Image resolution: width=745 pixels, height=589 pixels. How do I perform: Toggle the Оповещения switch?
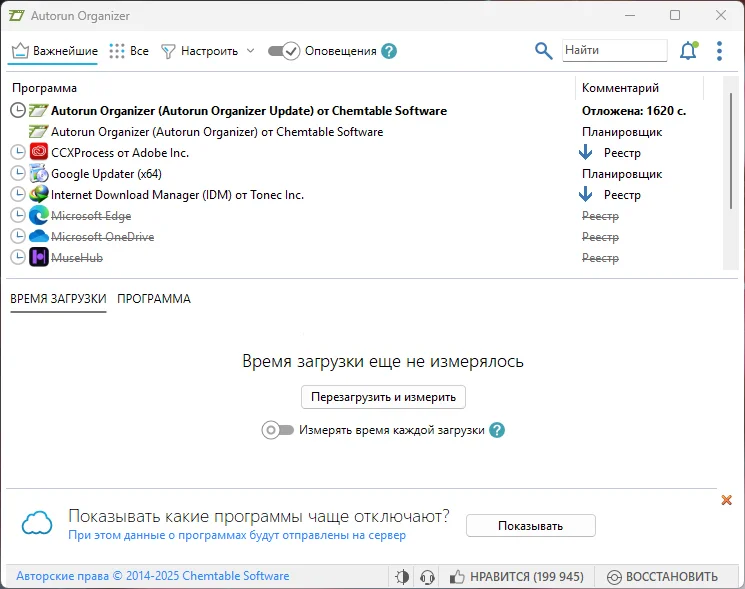point(284,51)
